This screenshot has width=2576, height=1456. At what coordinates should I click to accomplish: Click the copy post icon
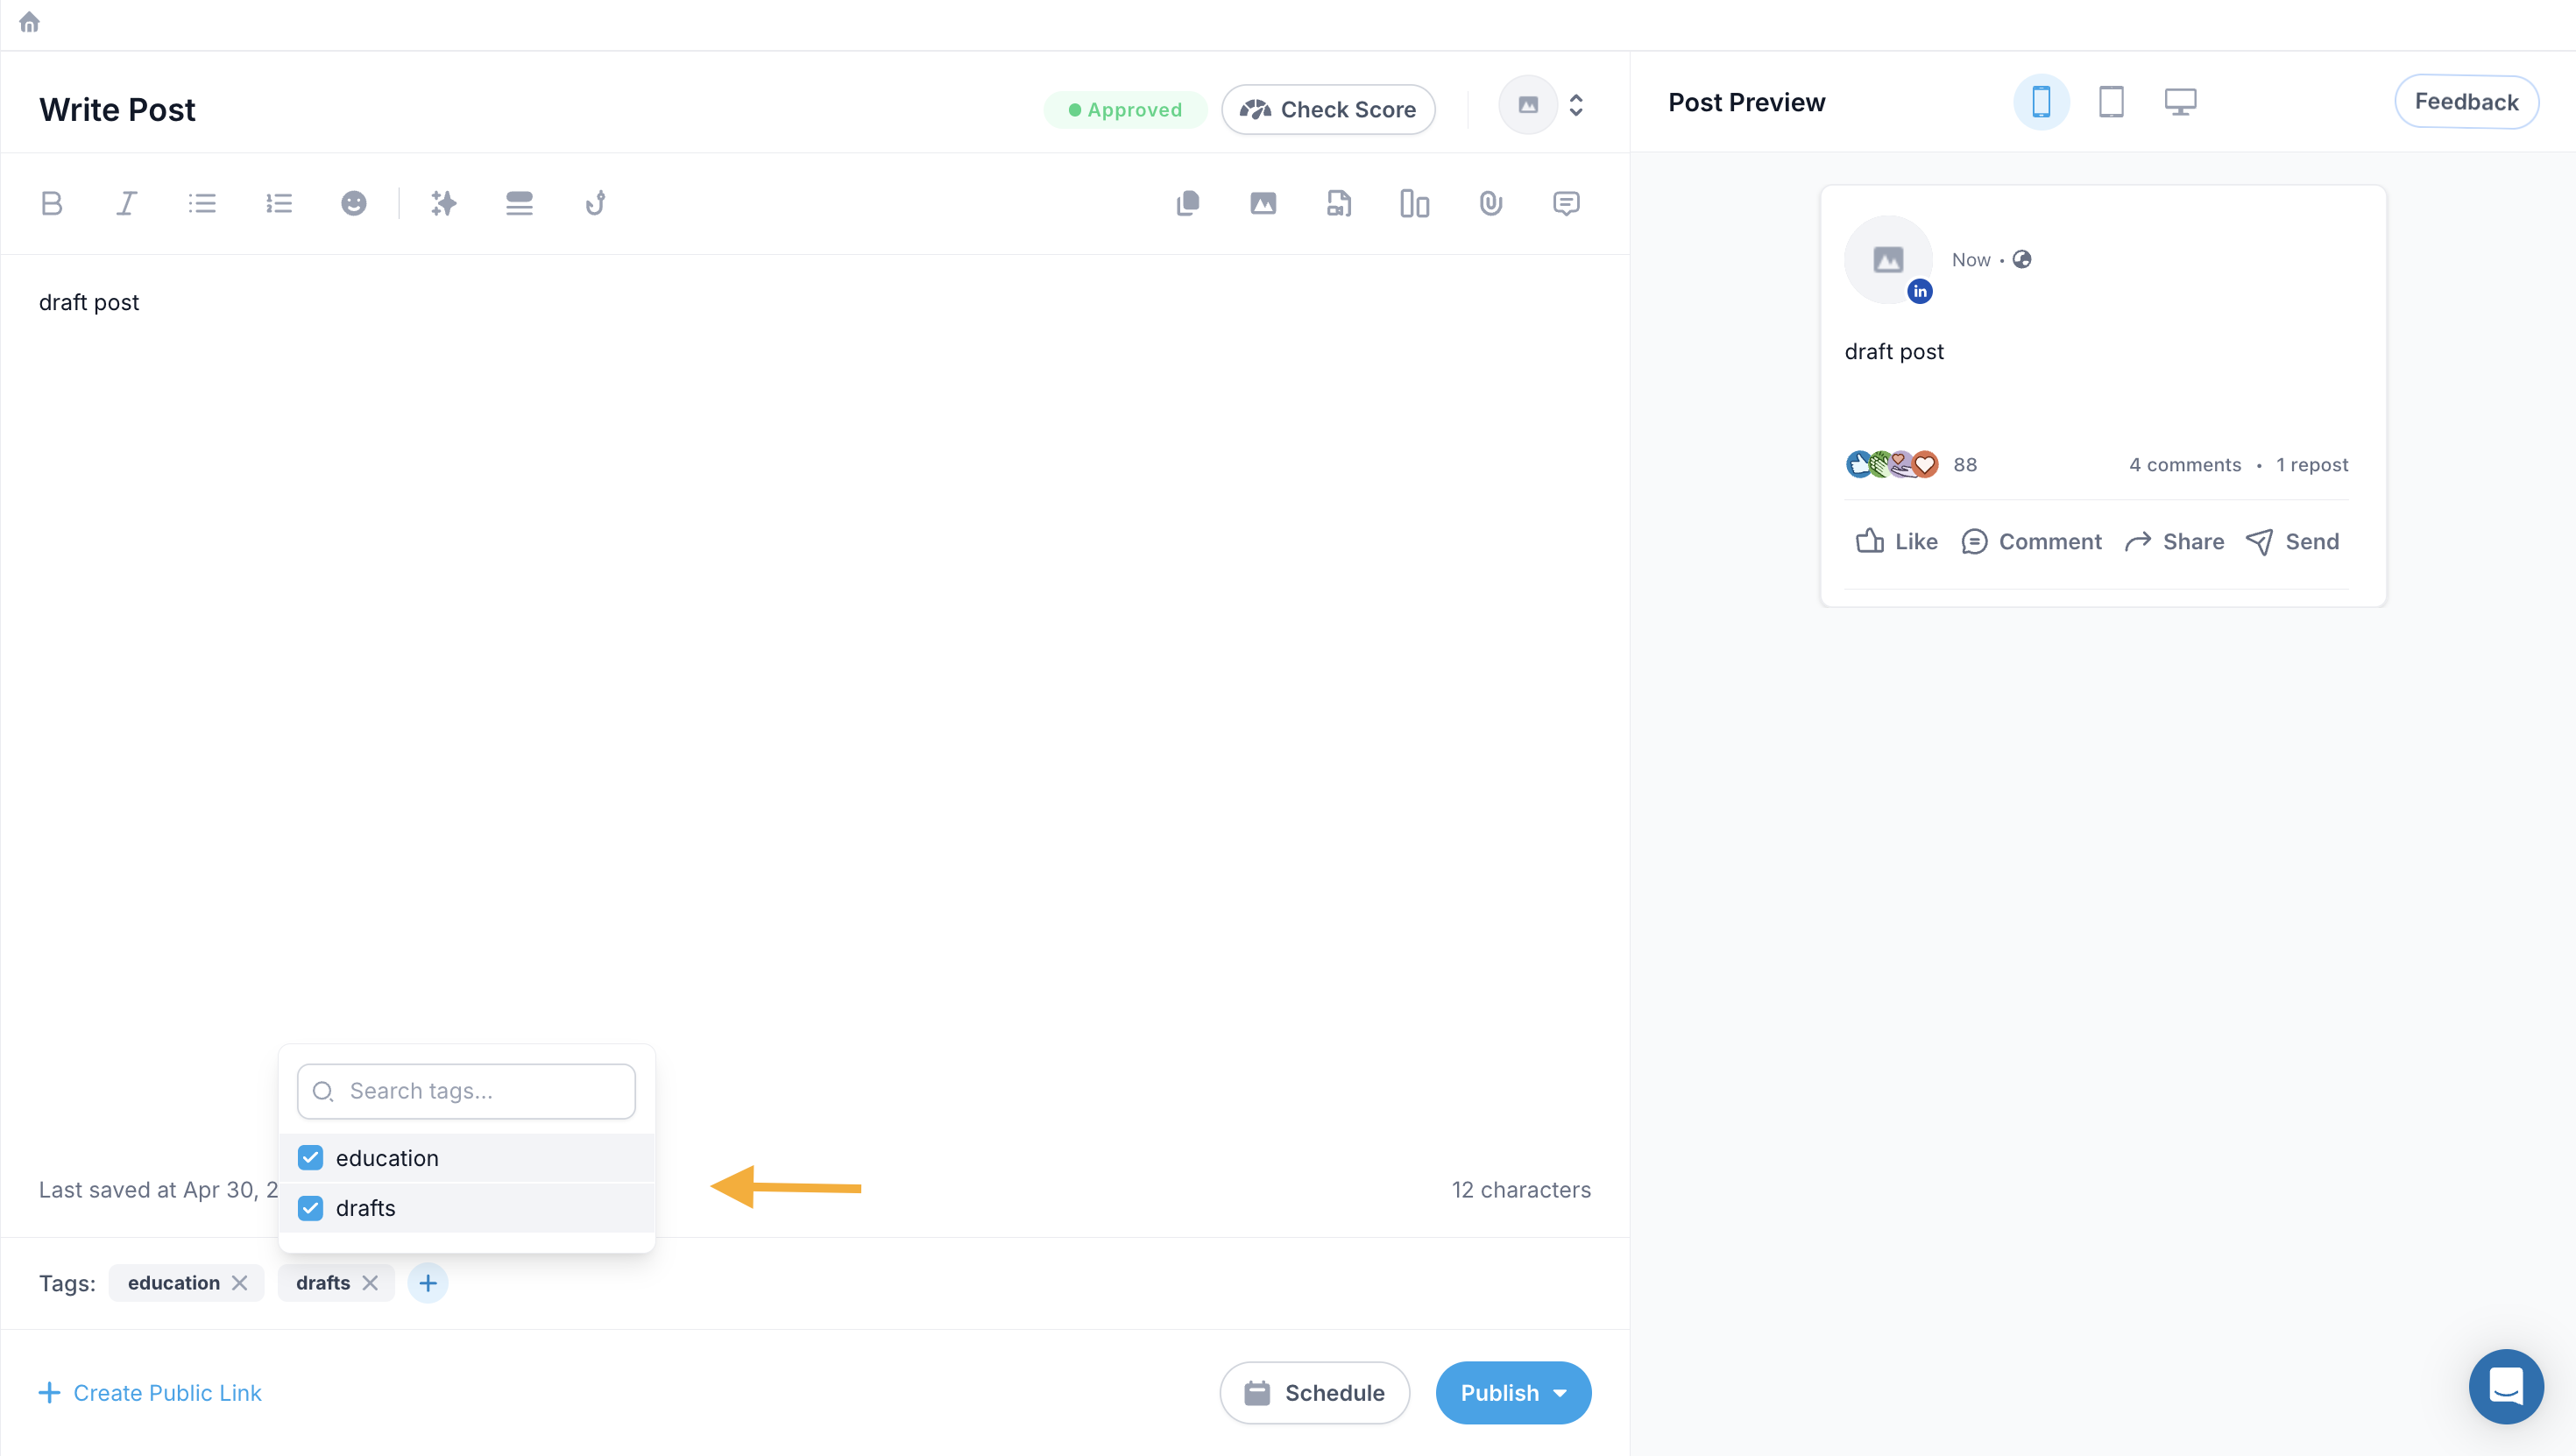(x=1187, y=203)
